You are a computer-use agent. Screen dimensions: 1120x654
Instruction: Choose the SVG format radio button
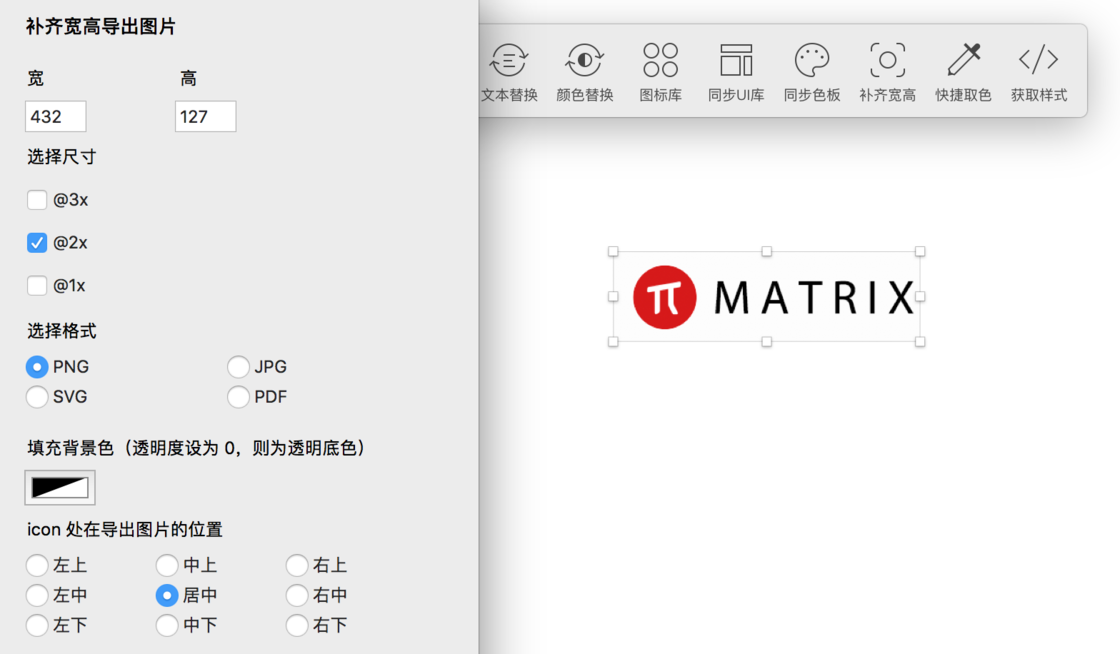click(x=37, y=397)
